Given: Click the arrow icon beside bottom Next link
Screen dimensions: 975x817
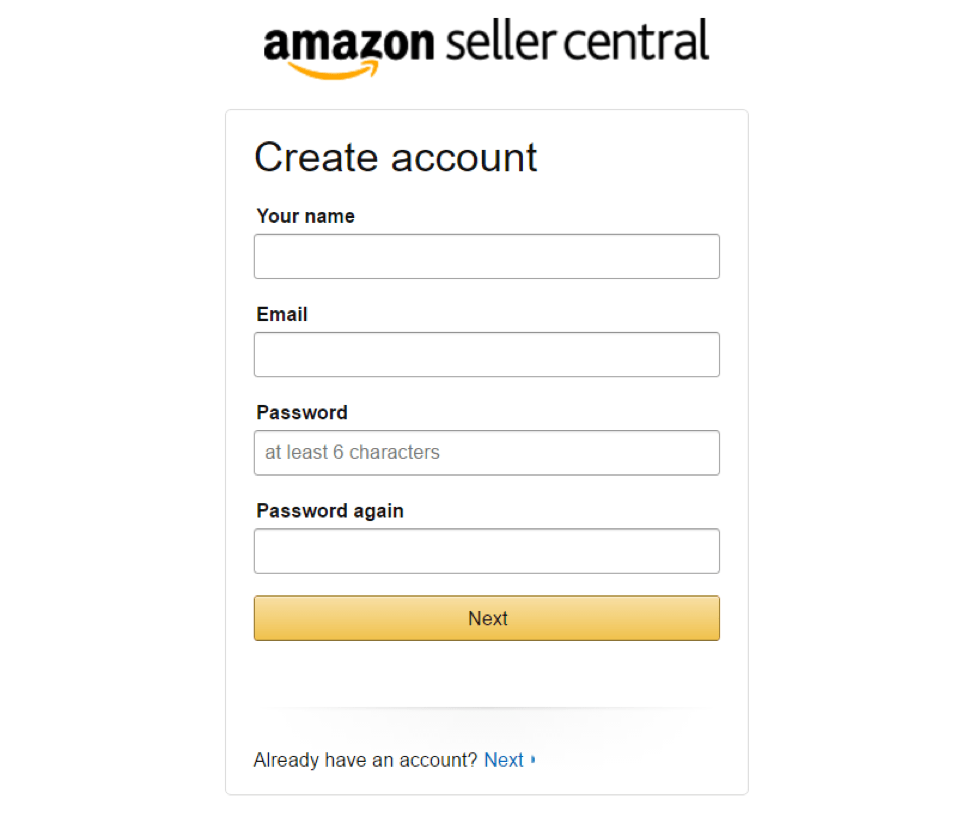Looking at the screenshot, I should pyautogui.click(x=535, y=760).
